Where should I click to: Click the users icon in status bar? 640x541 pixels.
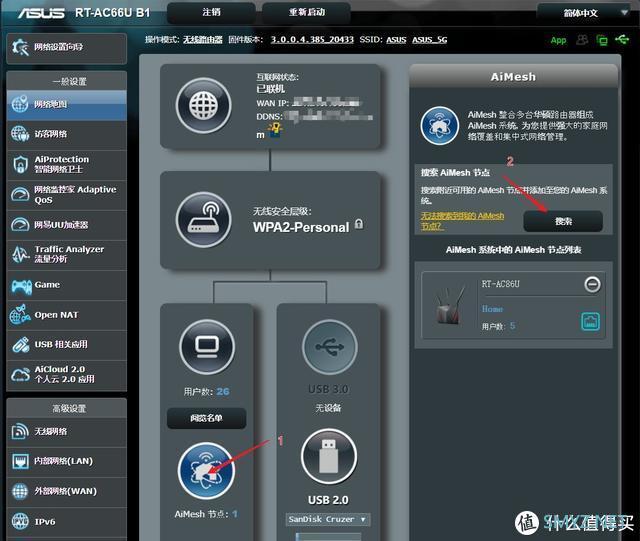pos(582,40)
